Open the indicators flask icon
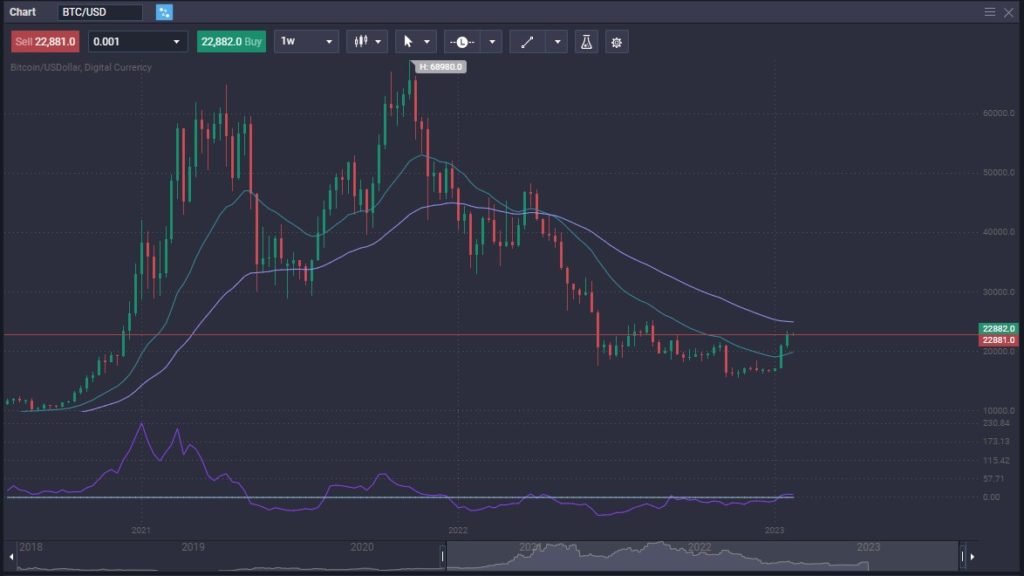The width and height of the screenshot is (1024, 576). (x=586, y=41)
